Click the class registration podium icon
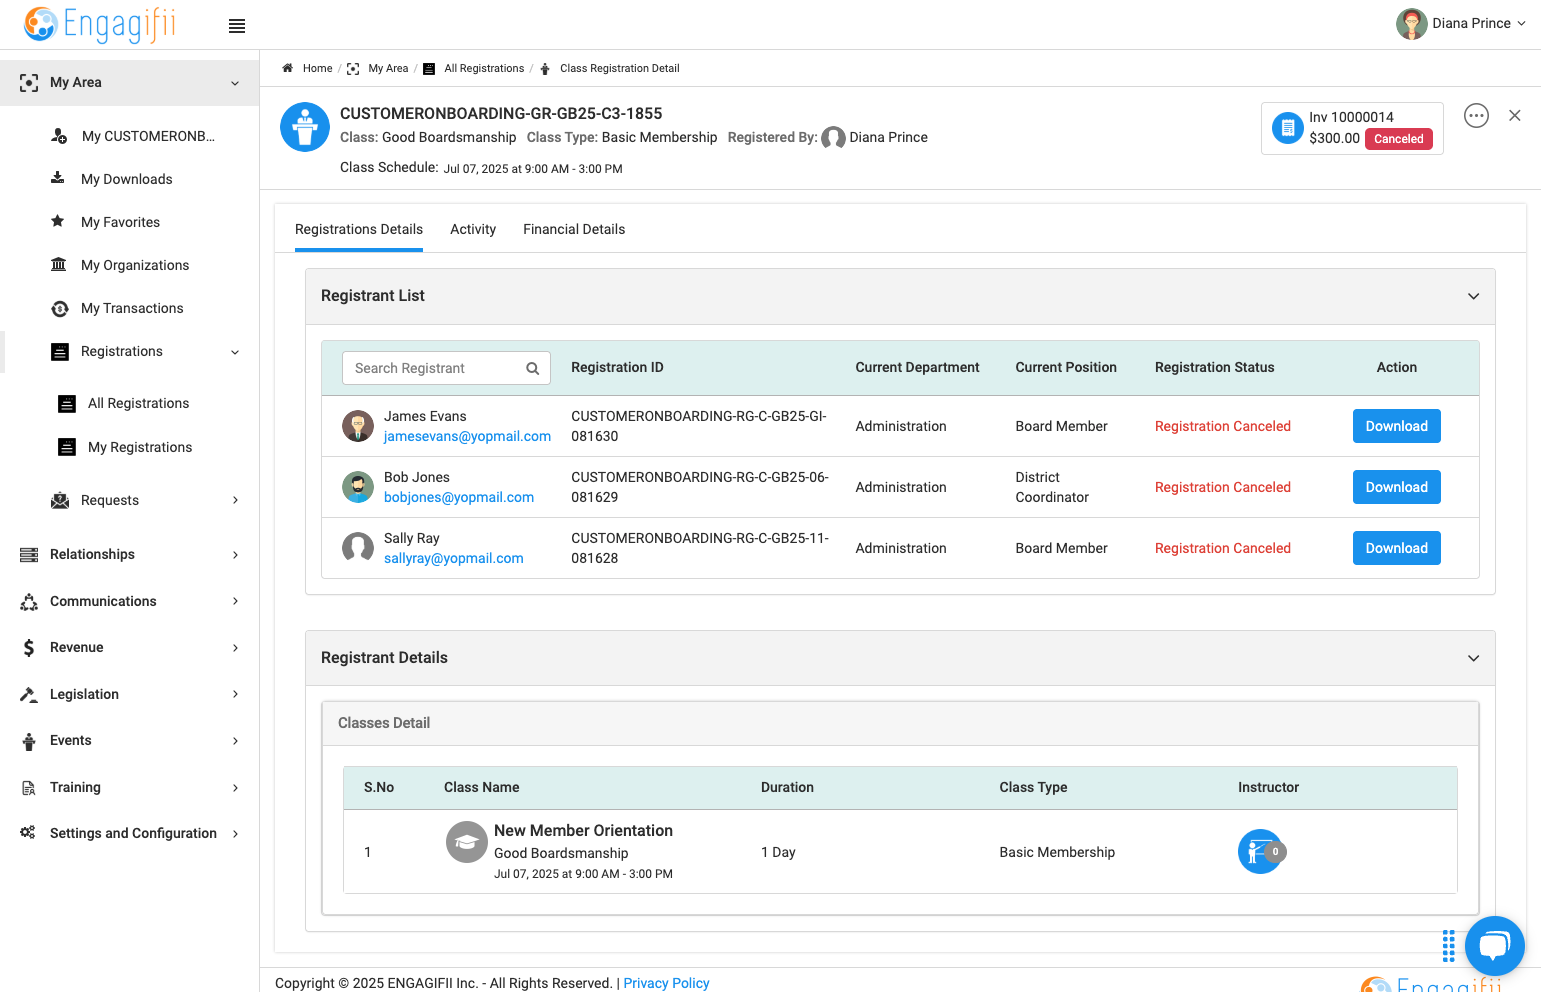 305,127
